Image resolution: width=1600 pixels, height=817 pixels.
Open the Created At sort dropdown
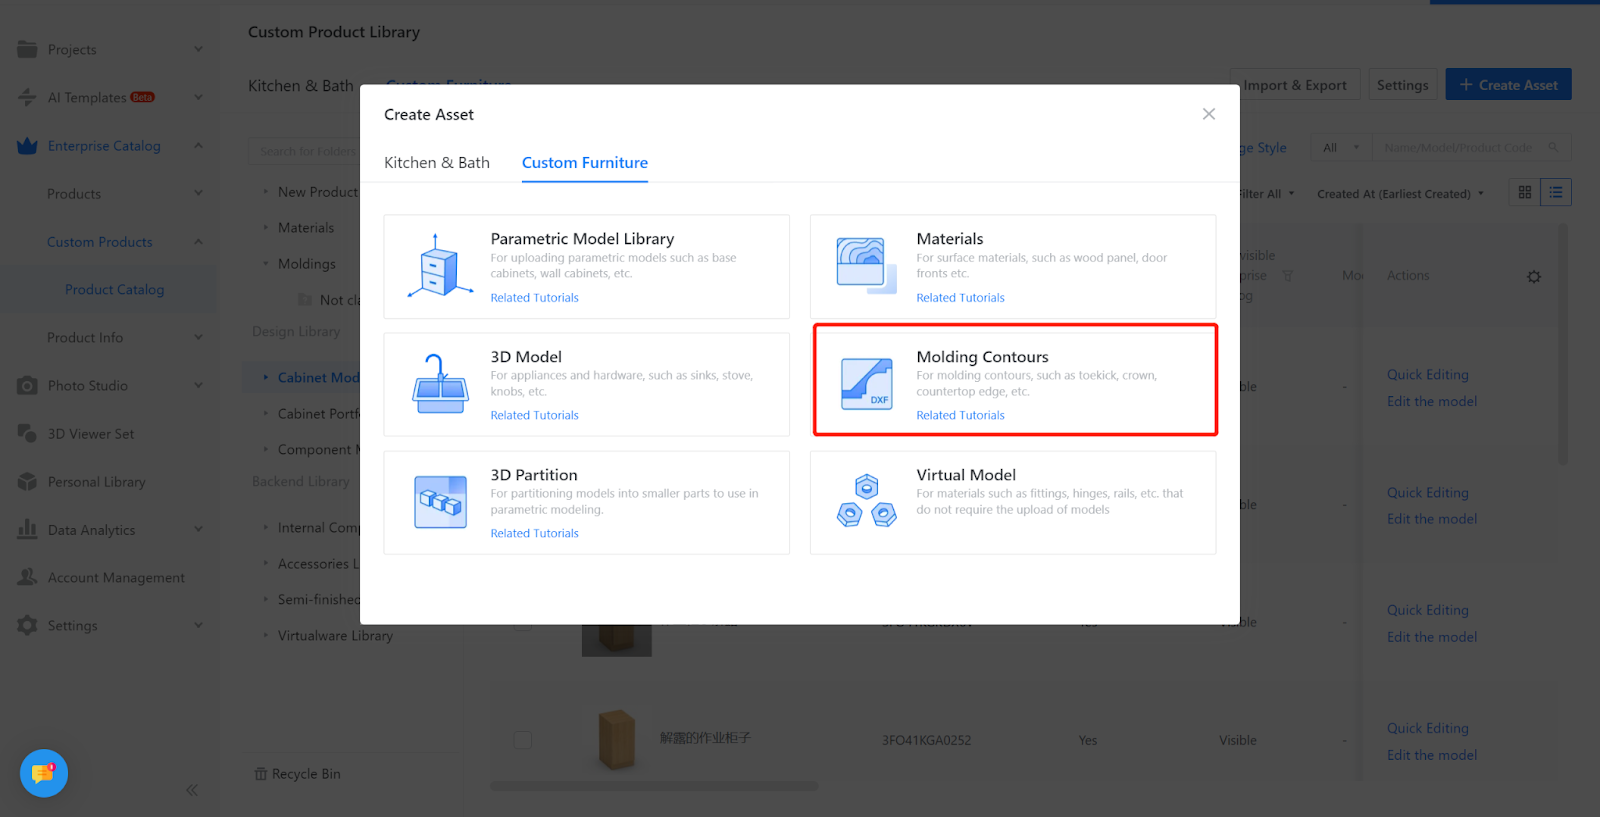(x=1400, y=194)
